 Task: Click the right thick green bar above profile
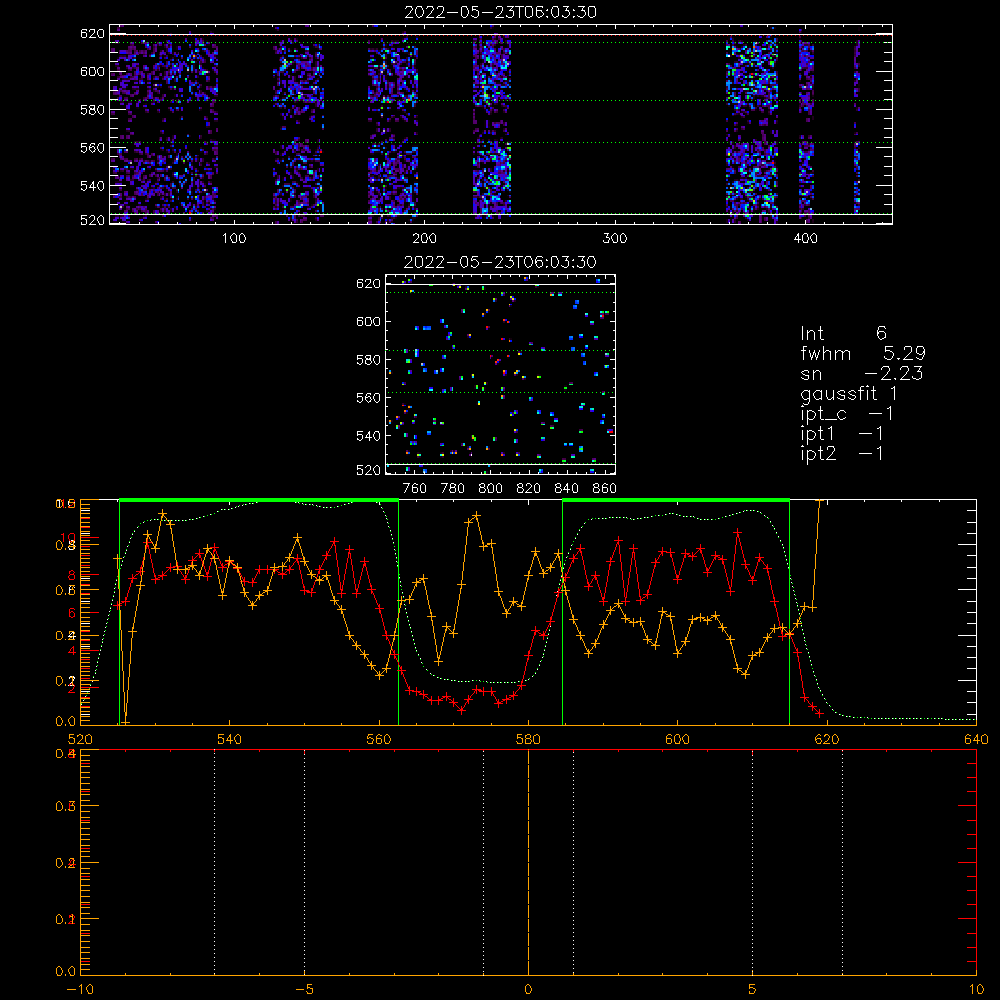676,501
